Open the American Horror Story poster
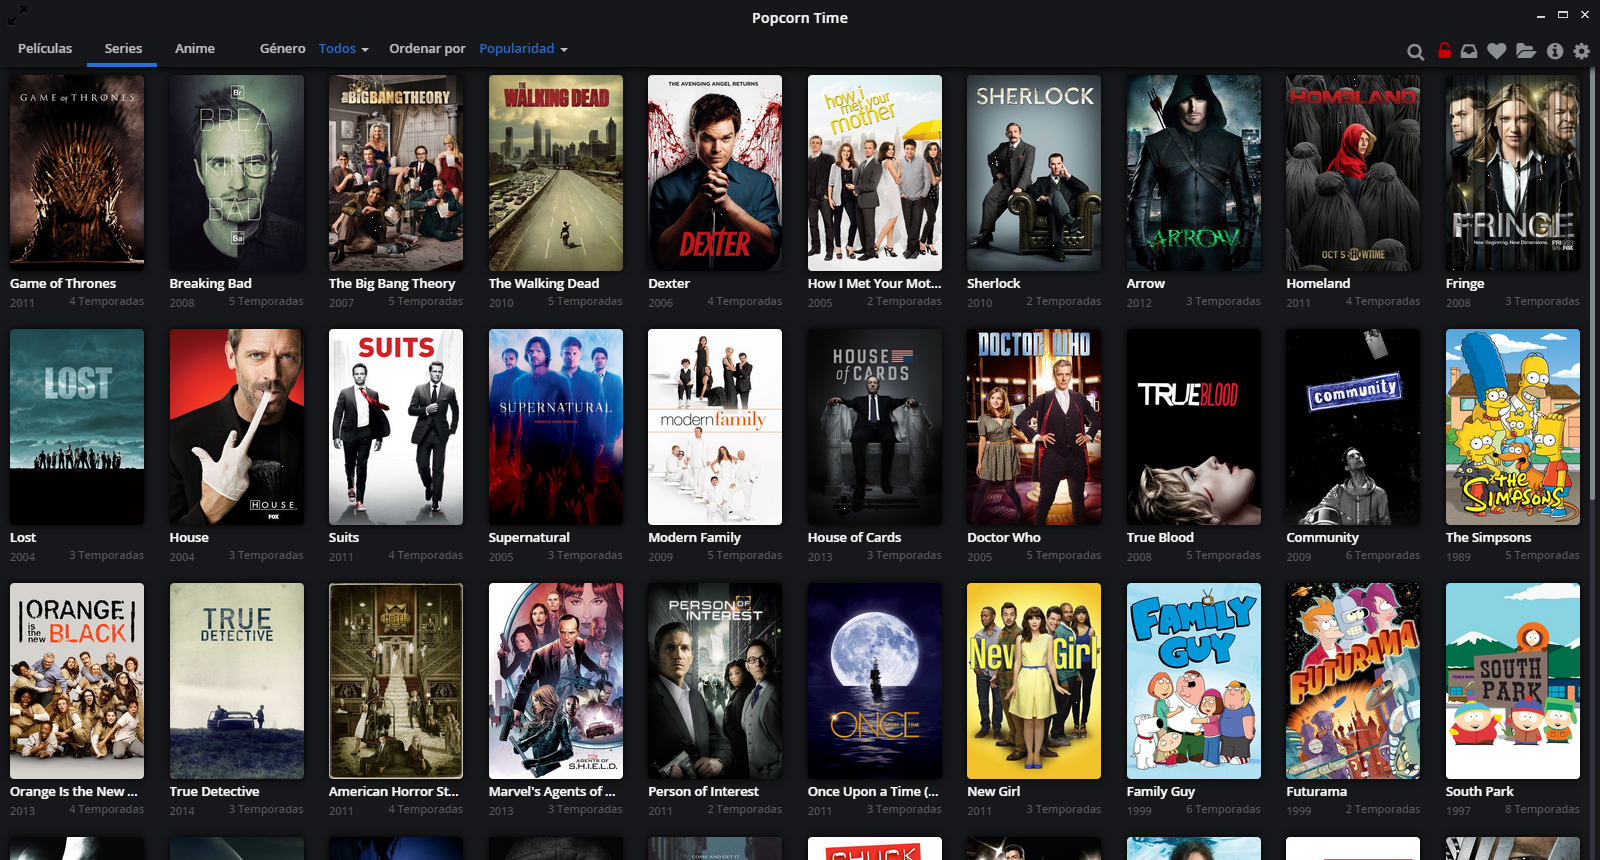1600x860 pixels. [x=396, y=681]
